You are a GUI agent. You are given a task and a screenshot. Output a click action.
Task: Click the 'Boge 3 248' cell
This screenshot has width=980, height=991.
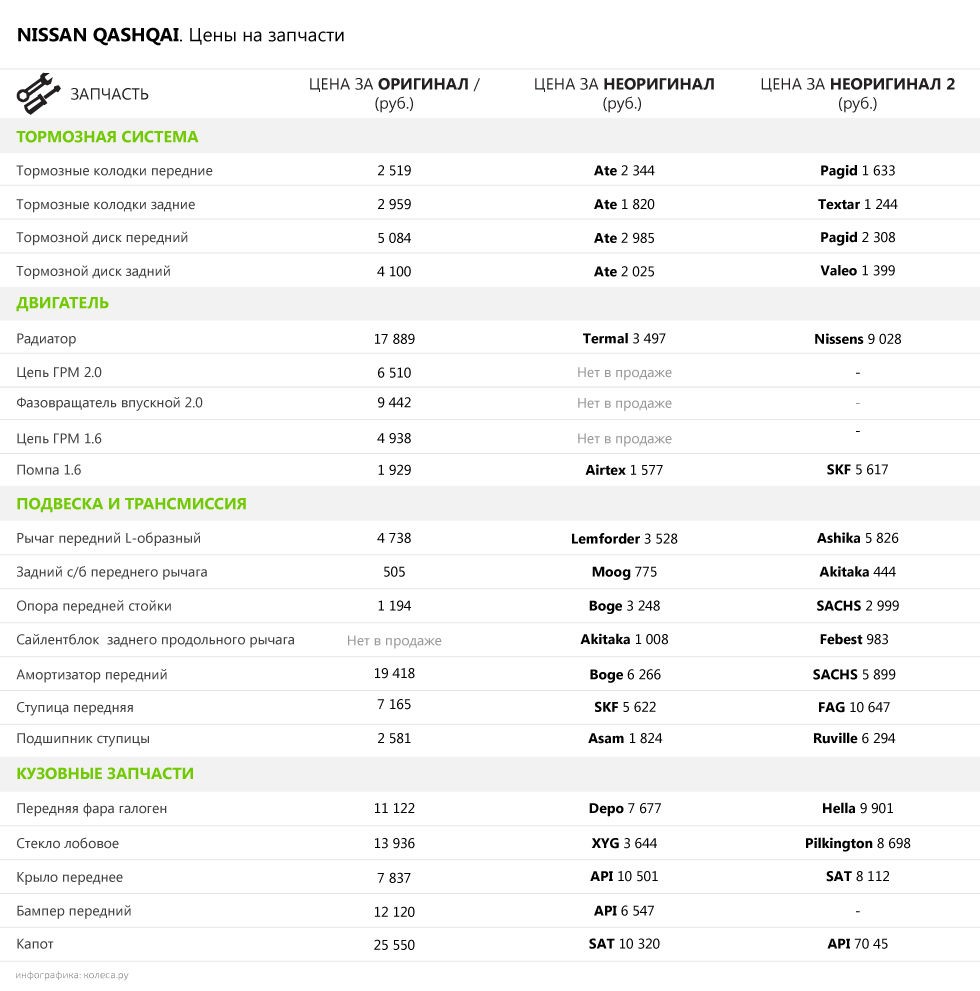(624, 606)
